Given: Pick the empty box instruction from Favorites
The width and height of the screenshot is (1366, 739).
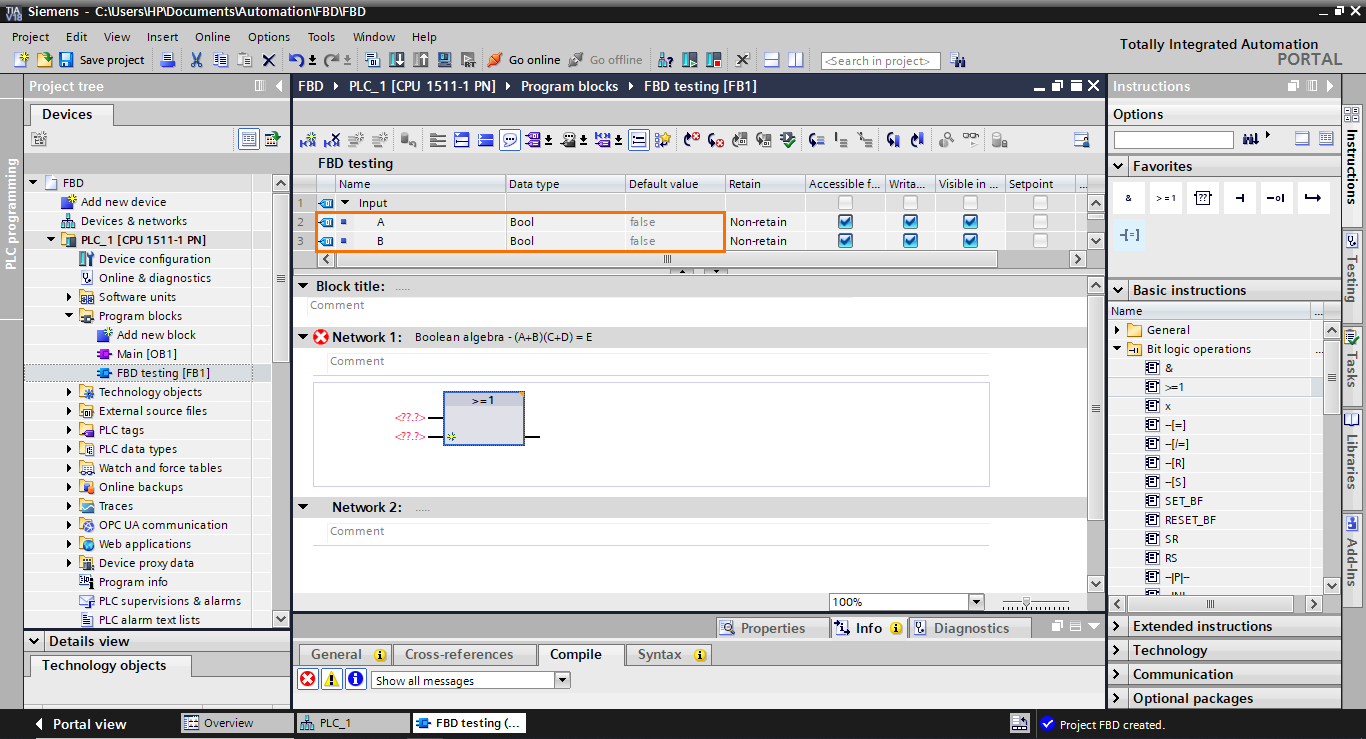Looking at the screenshot, I should (x=1203, y=197).
